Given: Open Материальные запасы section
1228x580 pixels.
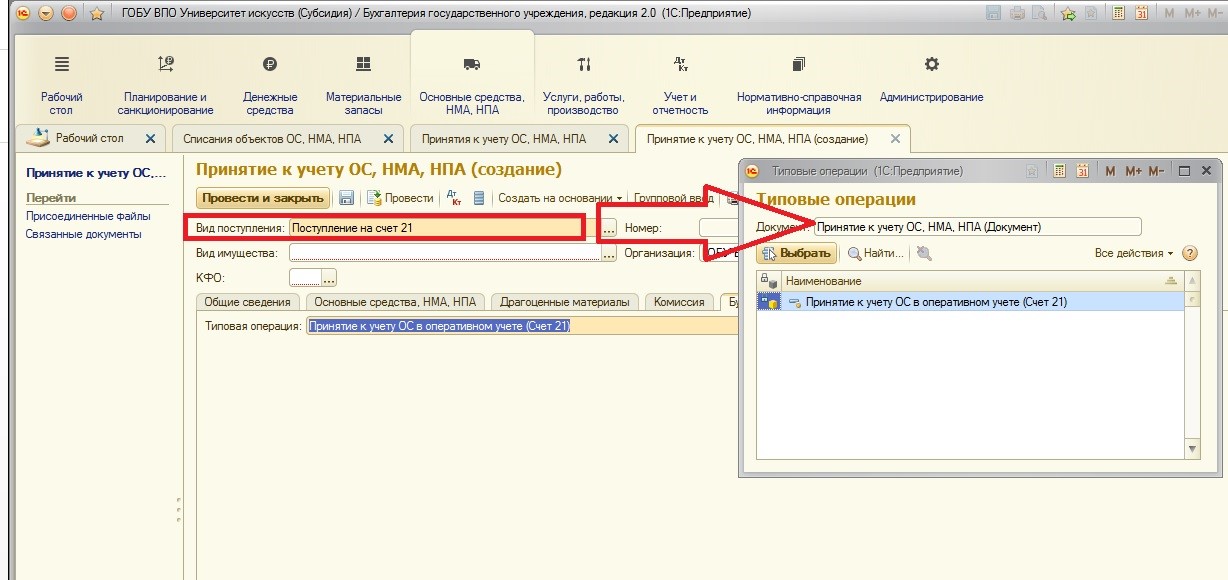Looking at the screenshot, I should click(x=363, y=86).
